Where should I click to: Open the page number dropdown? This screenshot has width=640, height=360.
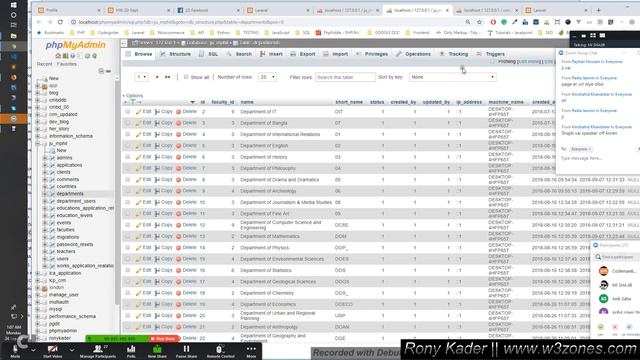pyautogui.click(x=142, y=77)
